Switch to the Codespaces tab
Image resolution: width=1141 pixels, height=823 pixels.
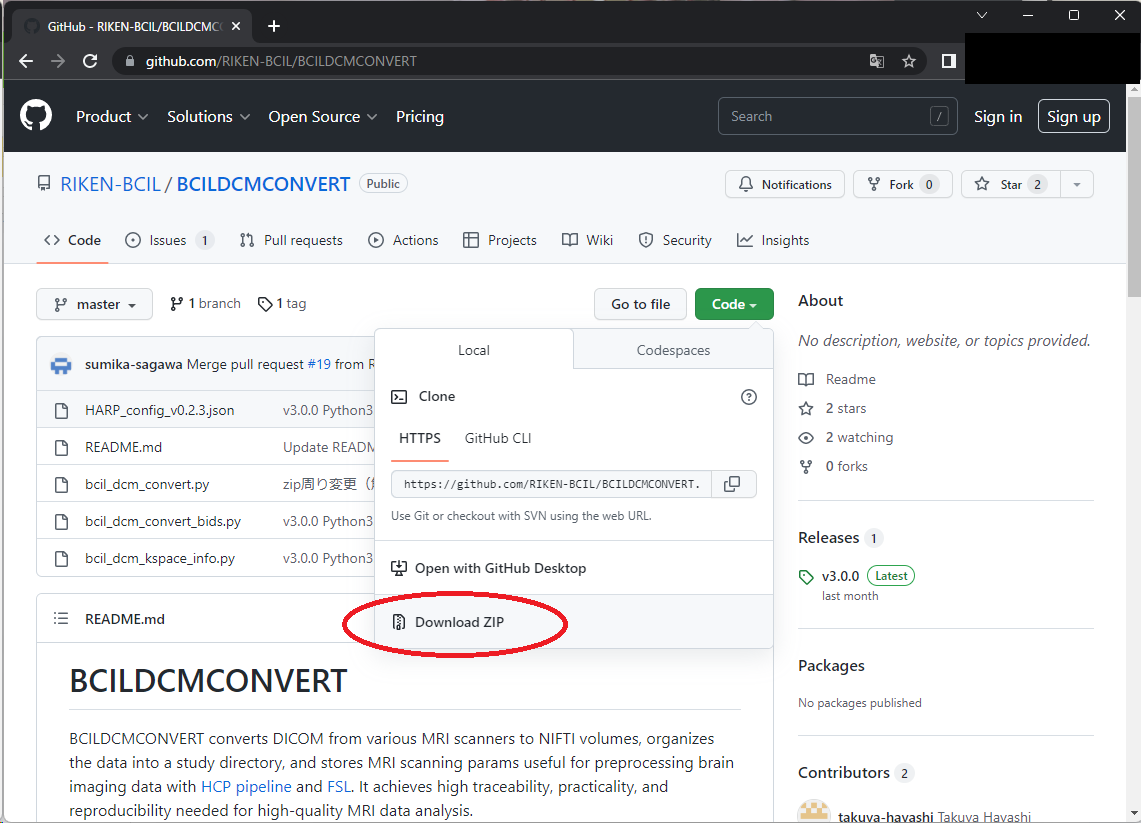click(673, 350)
